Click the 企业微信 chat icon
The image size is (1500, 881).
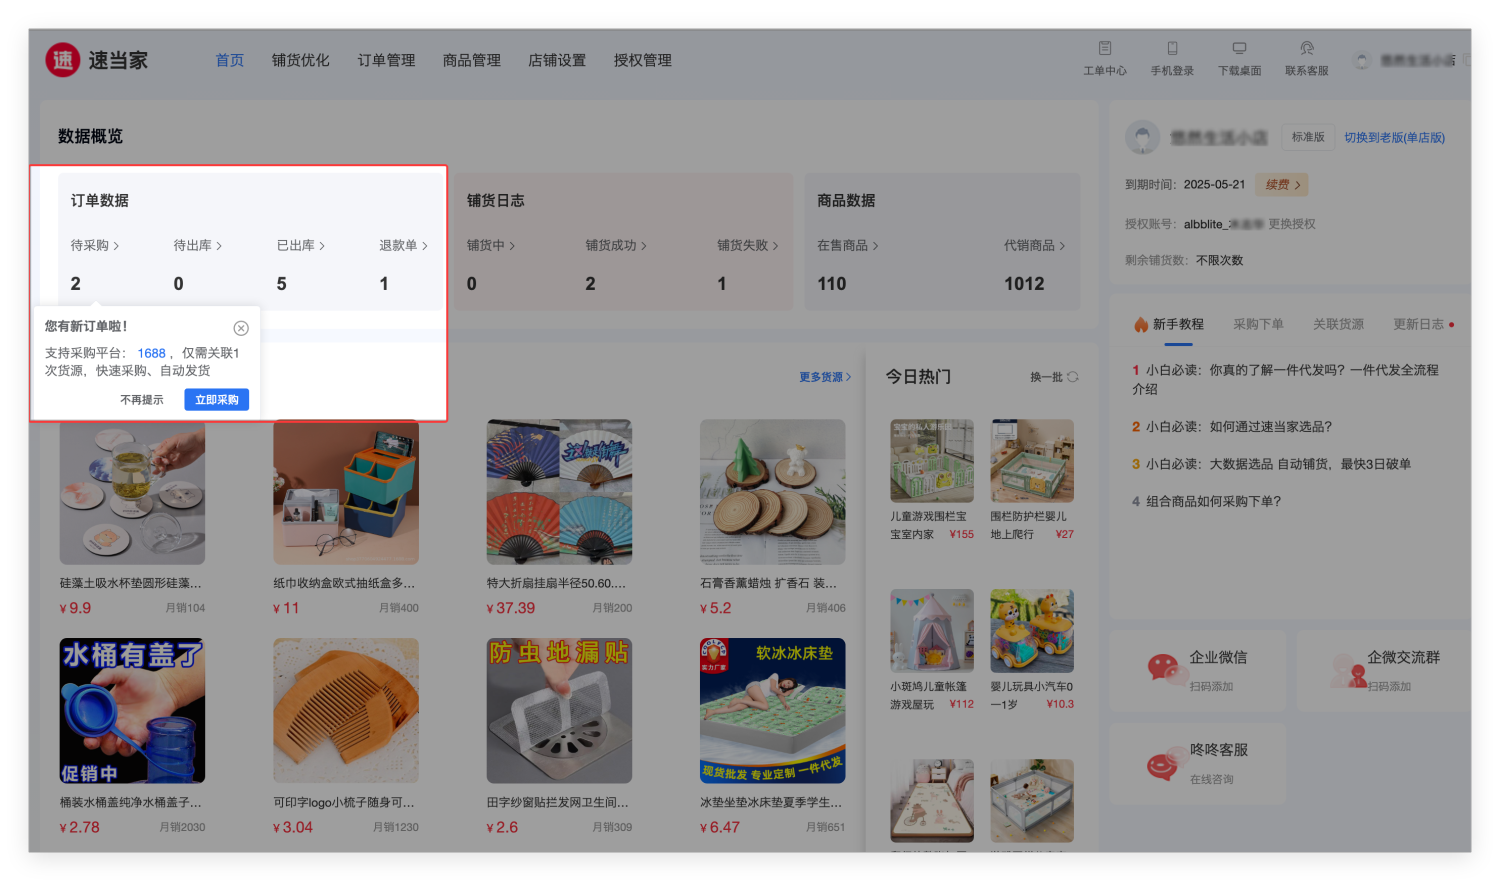1162,668
